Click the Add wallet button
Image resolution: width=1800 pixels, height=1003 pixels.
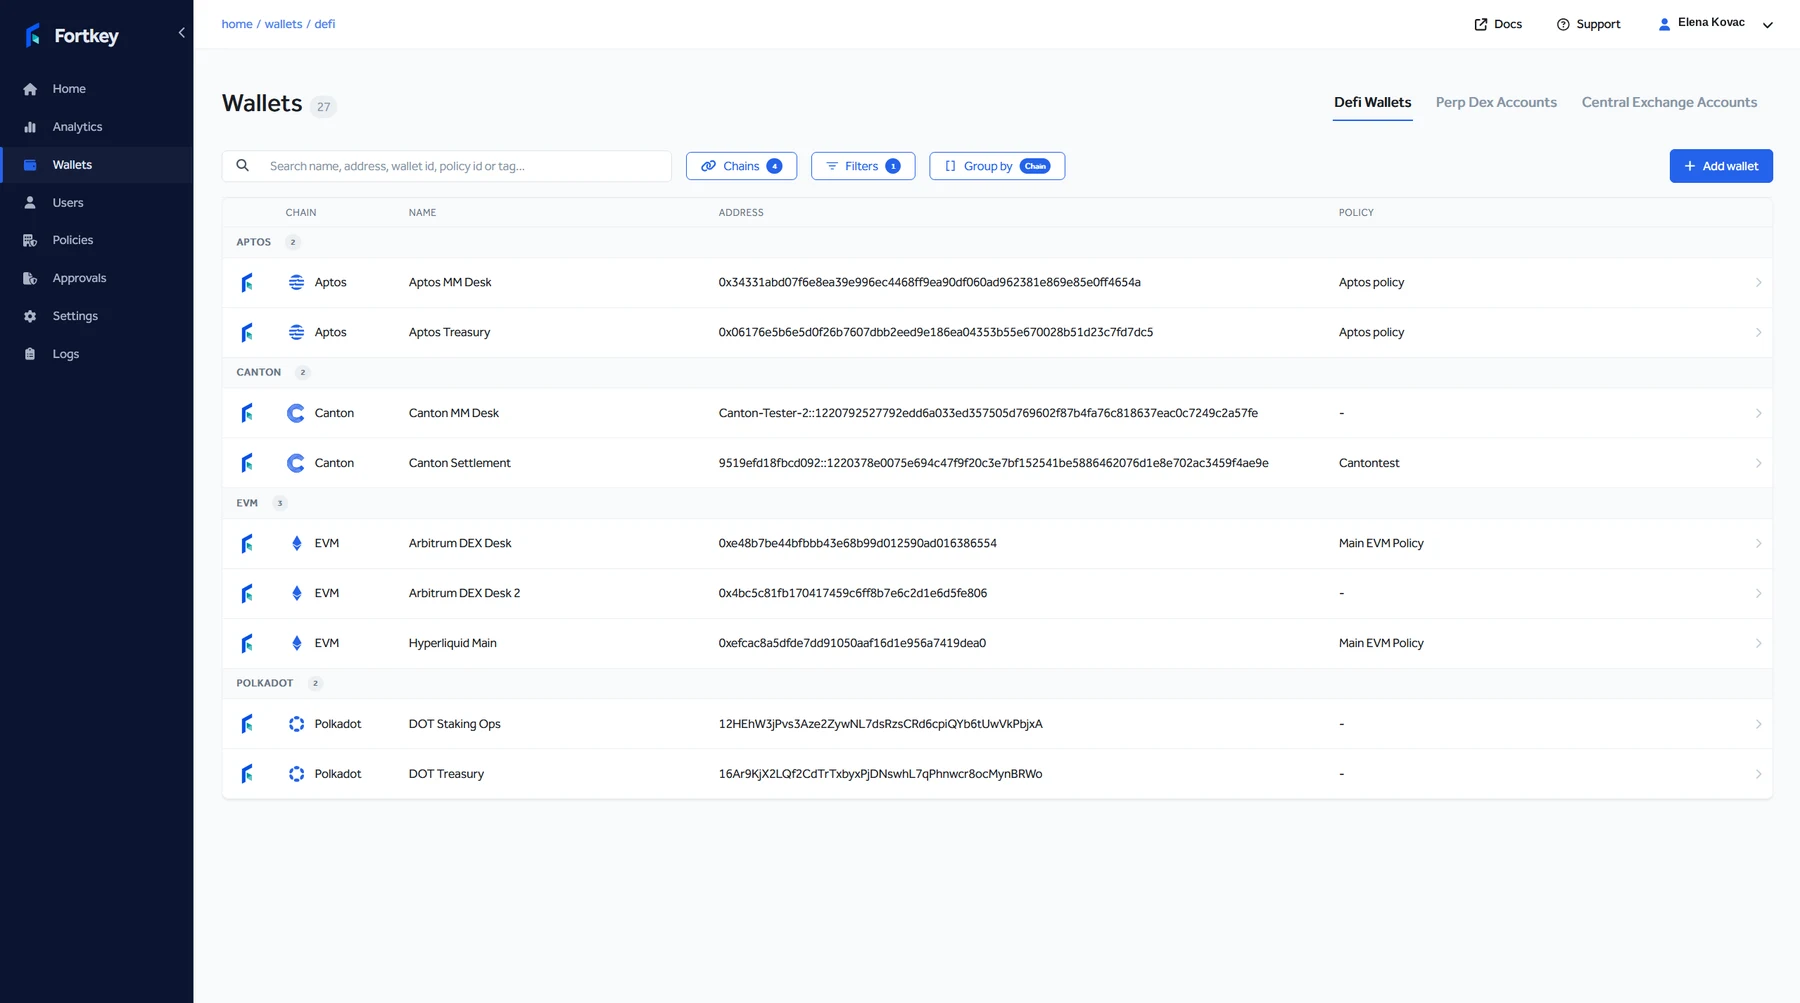tap(1721, 166)
